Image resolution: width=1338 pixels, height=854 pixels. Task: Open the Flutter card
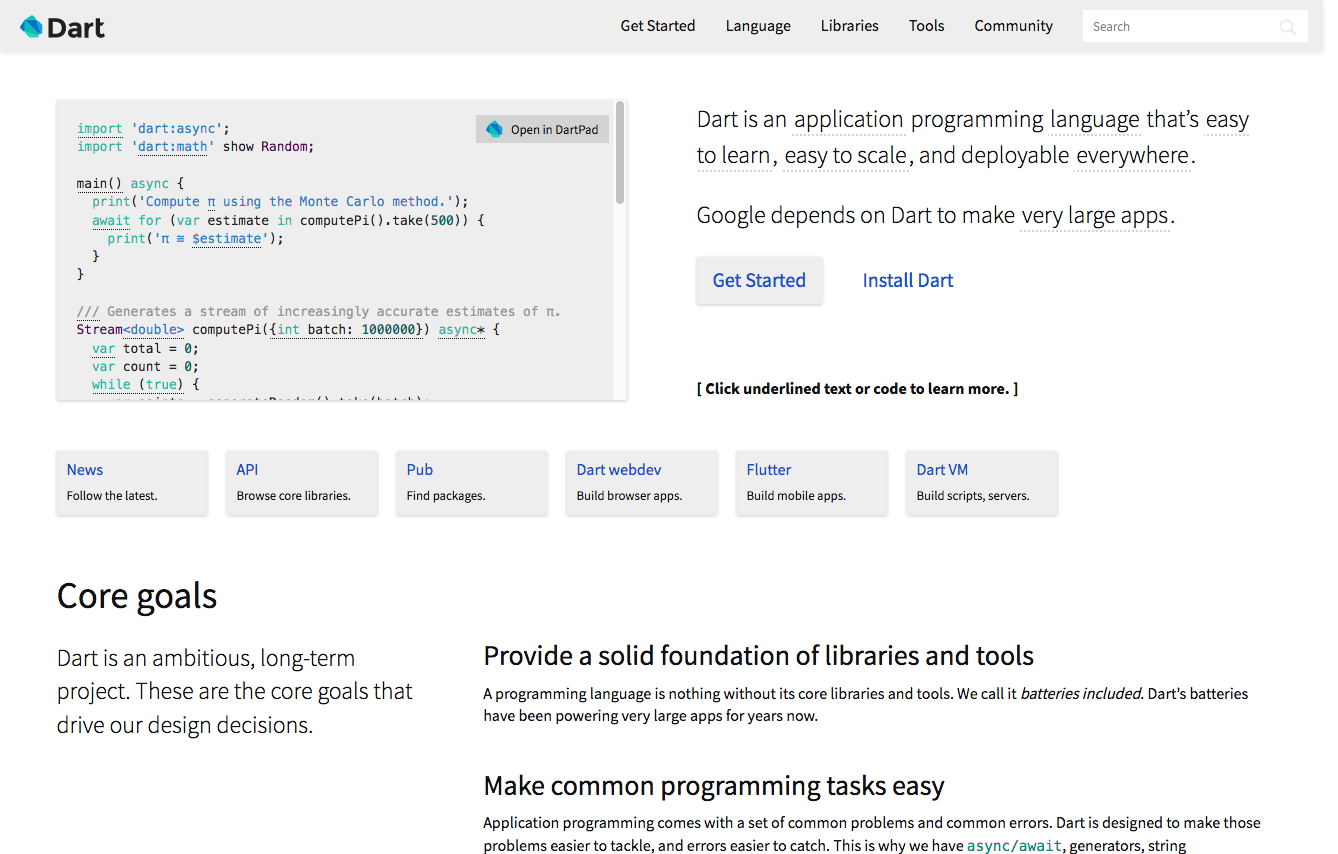pyautogui.click(x=812, y=483)
